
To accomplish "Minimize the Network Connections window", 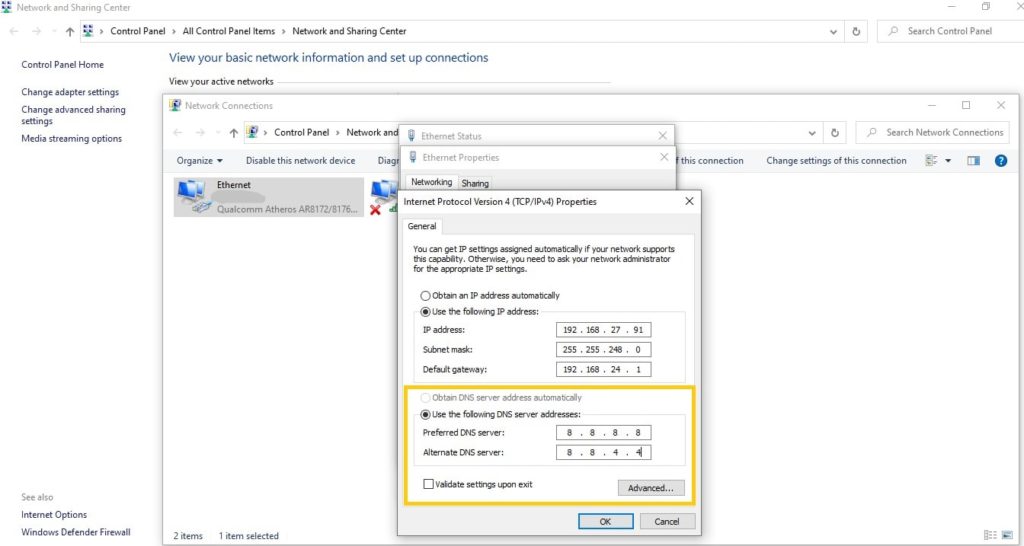I will [932, 105].
